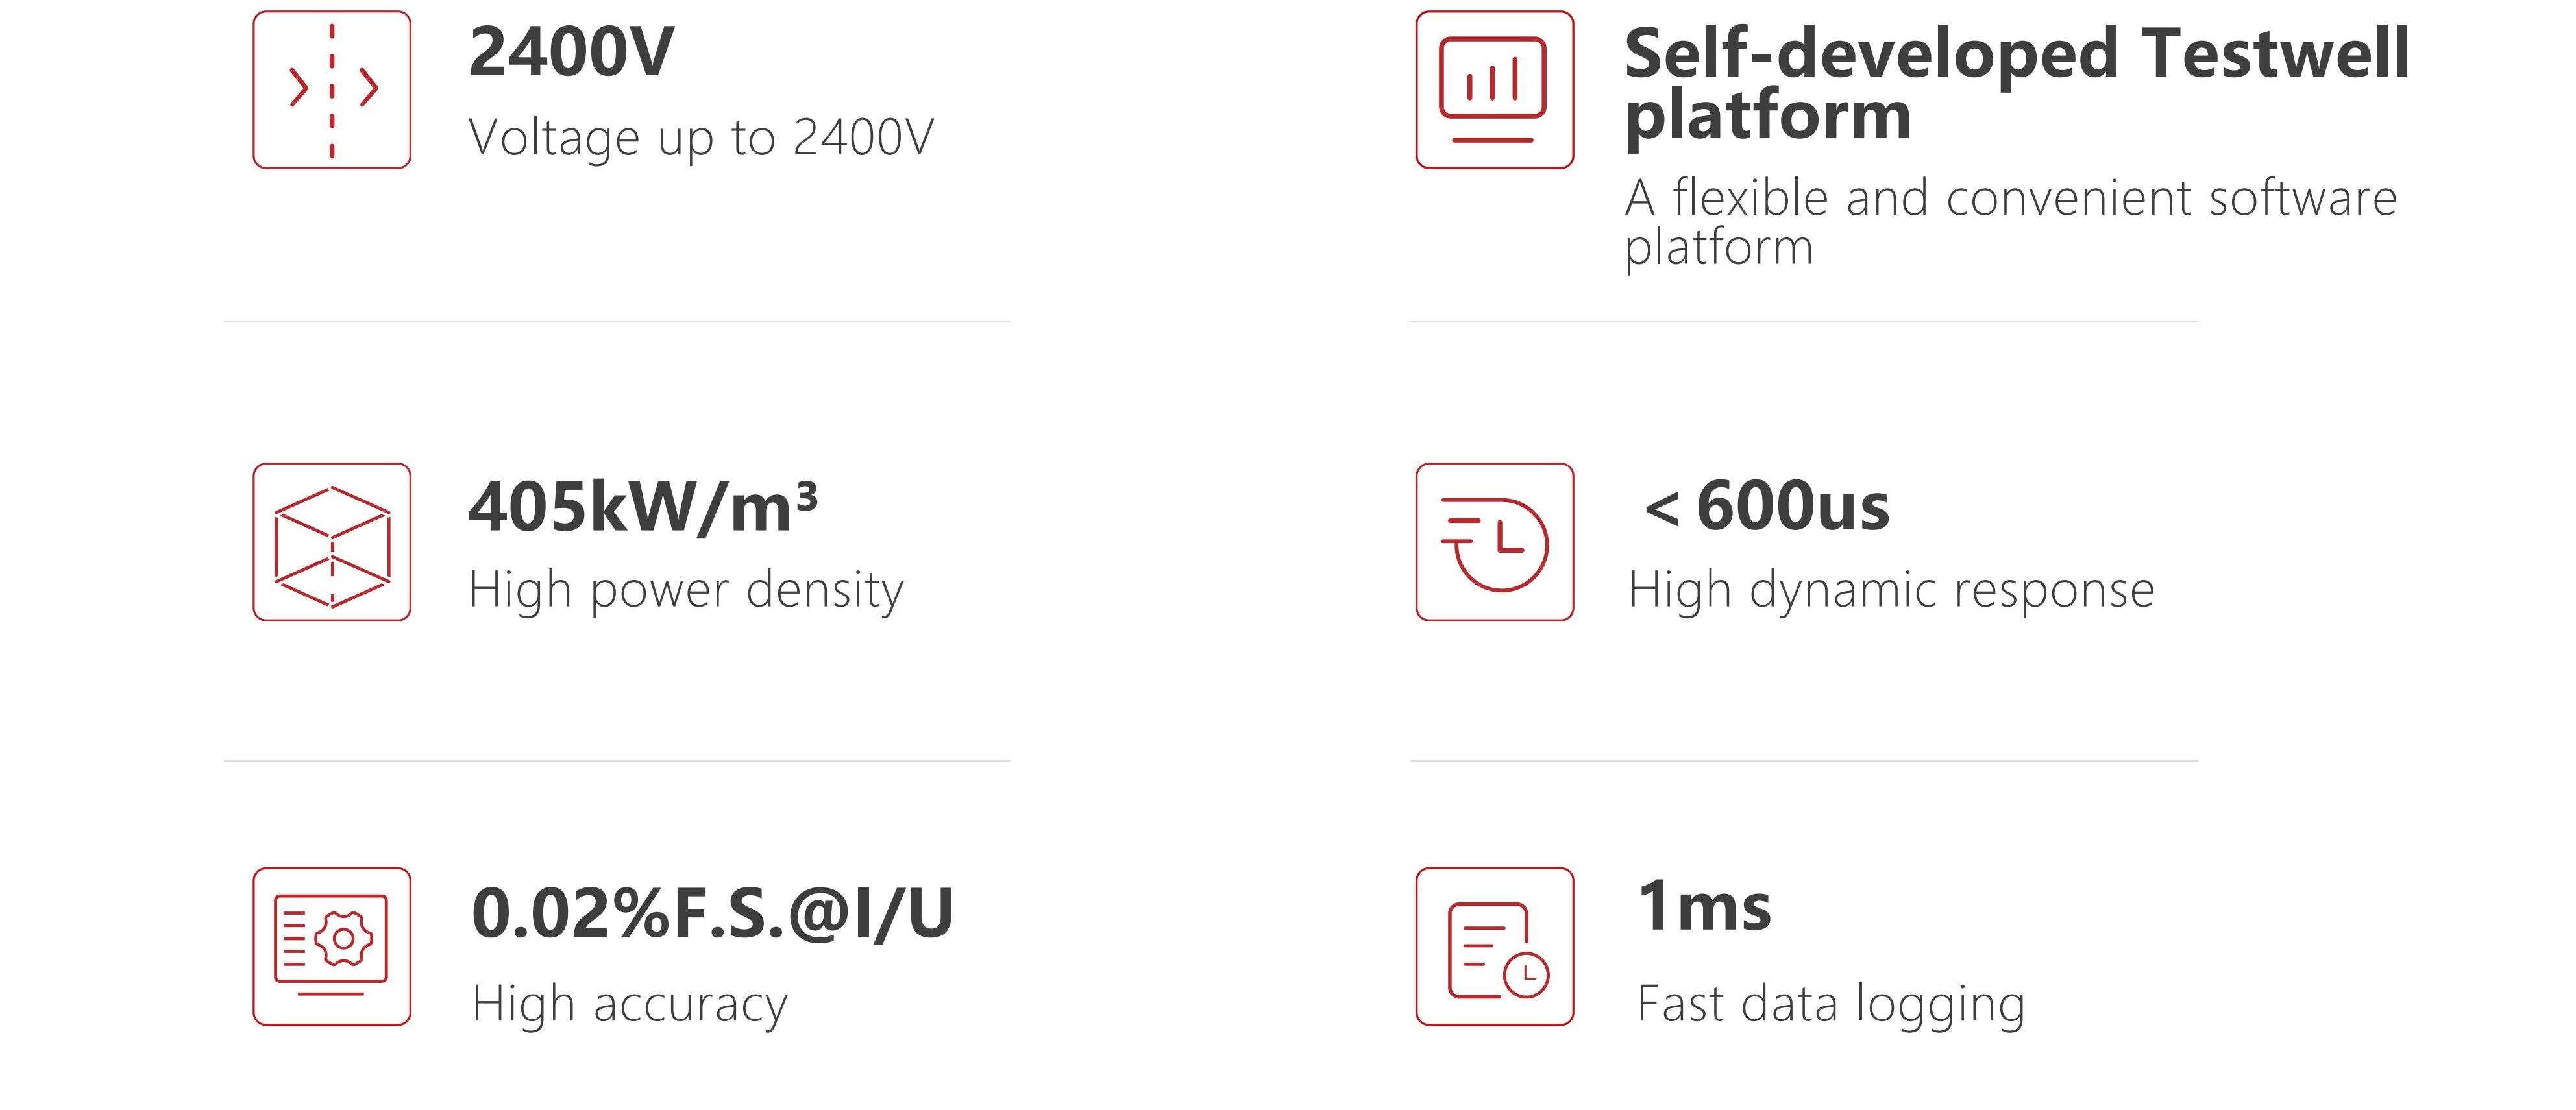Click the 2400V voltage icon
Viewport: 2576px width, 1110px height.
332,90
